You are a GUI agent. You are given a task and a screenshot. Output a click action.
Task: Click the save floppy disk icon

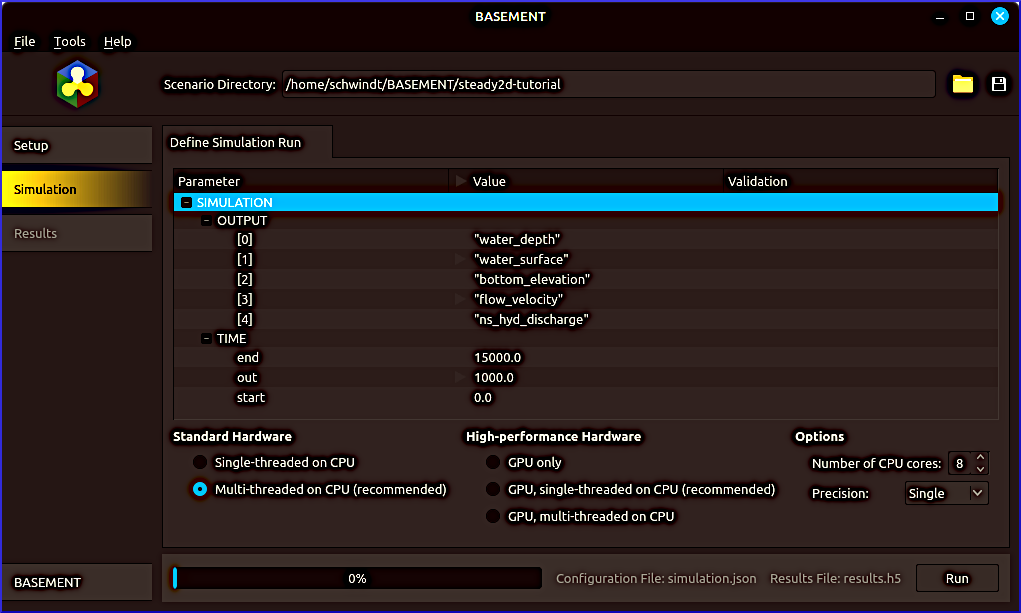(998, 84)
